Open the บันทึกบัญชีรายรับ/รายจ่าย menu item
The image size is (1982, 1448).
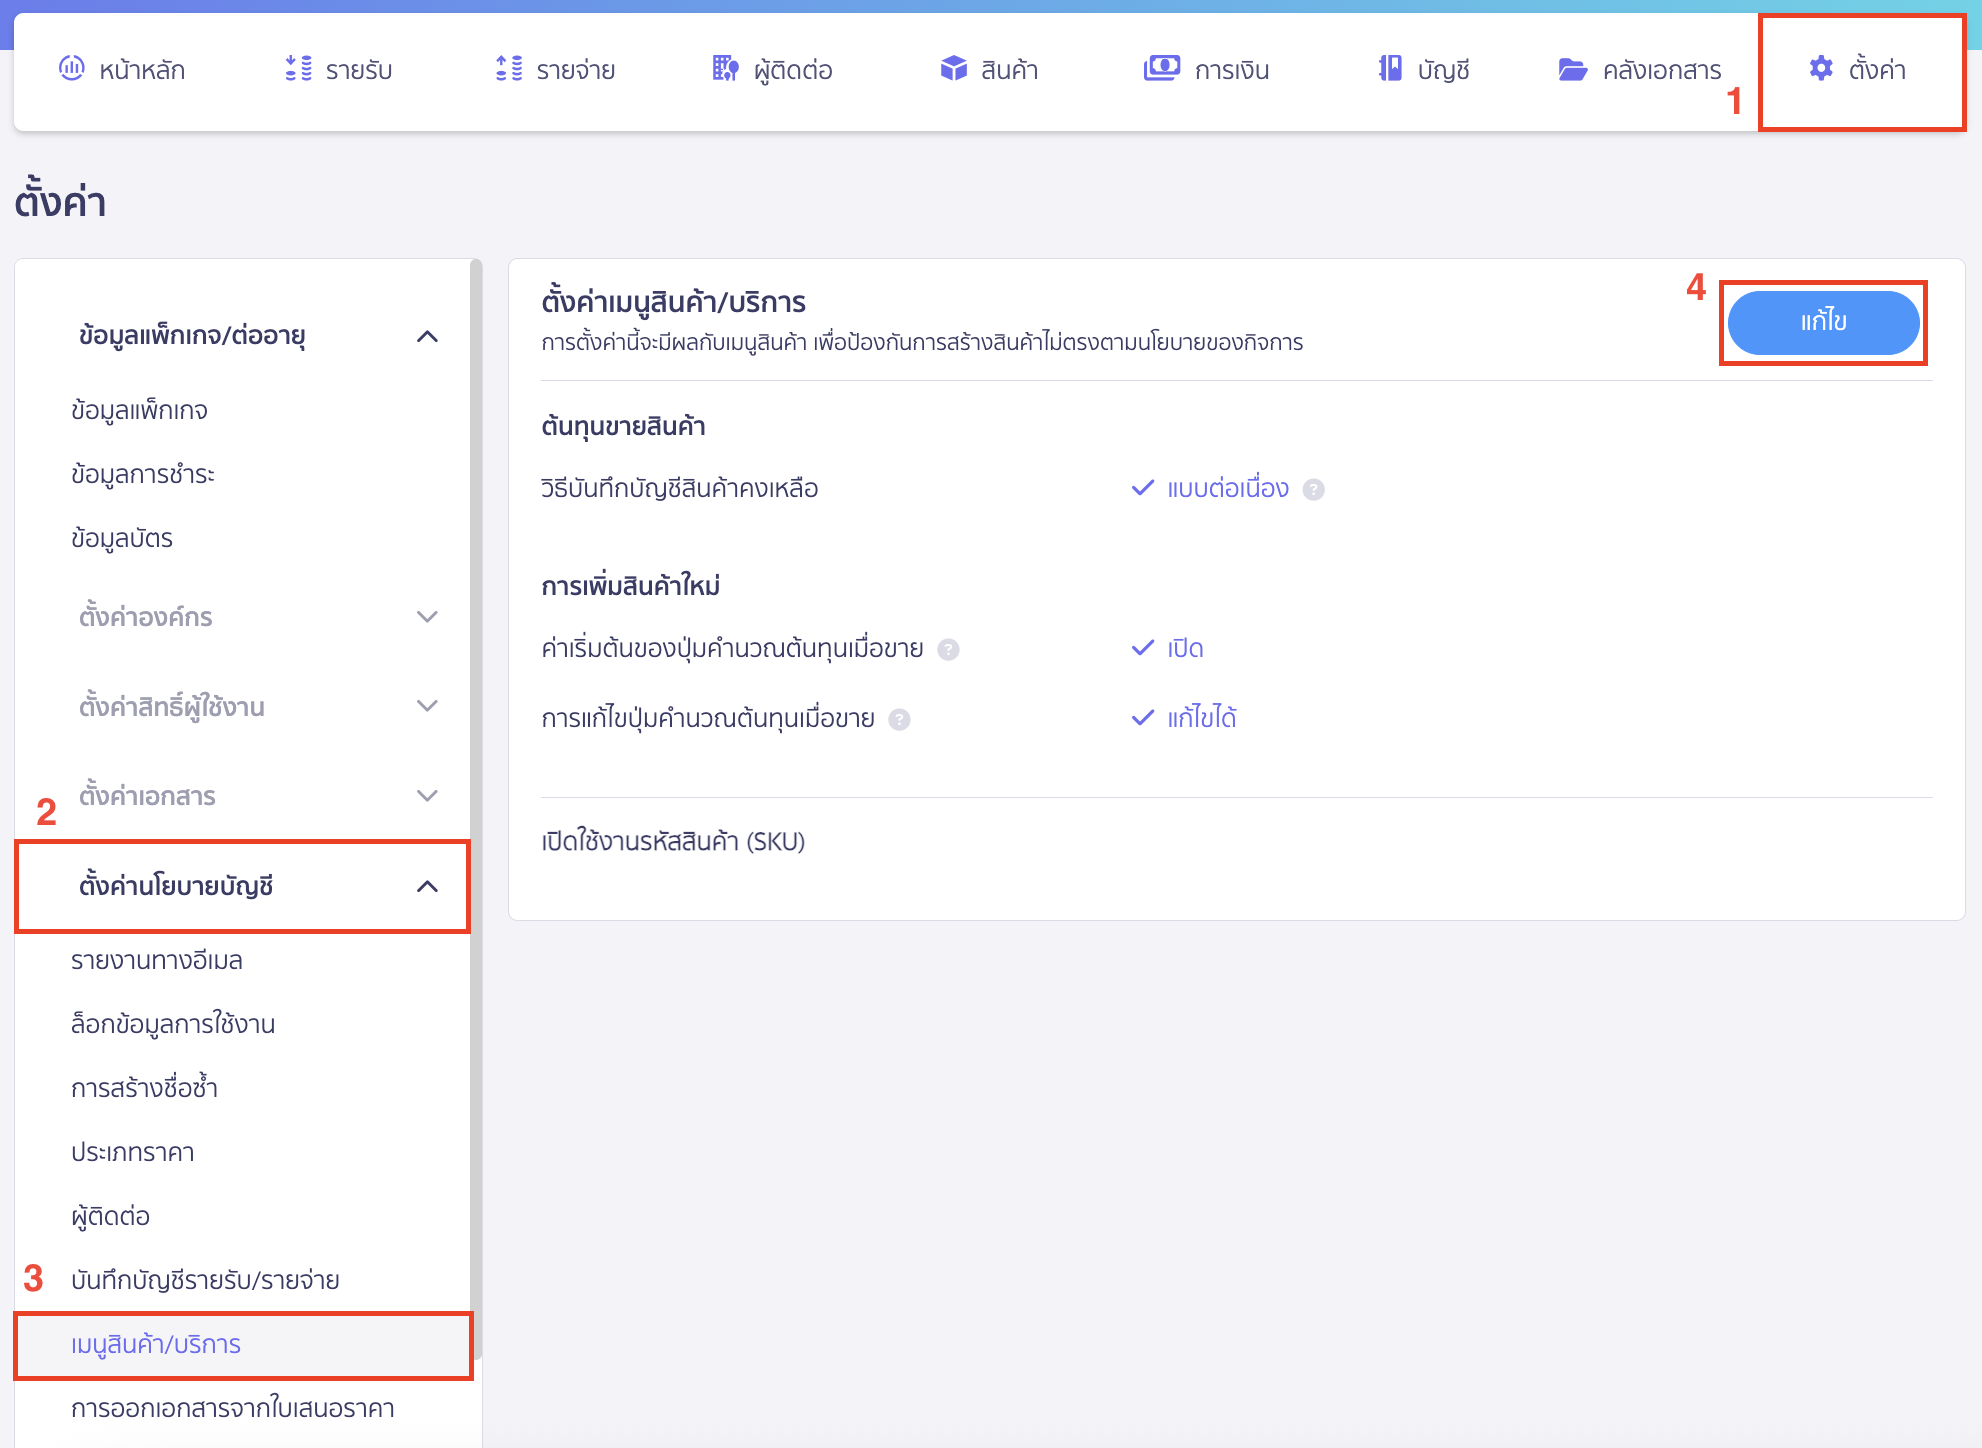coord(205,1280)
